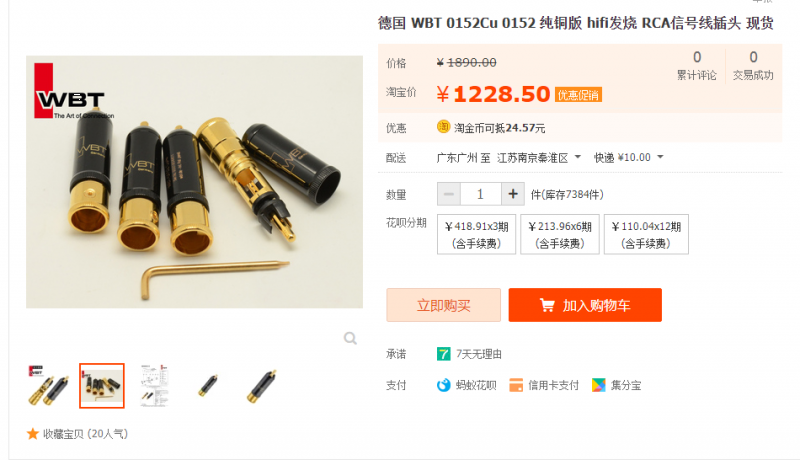Click the magnifier zoom icon under product image

point(350,338)
